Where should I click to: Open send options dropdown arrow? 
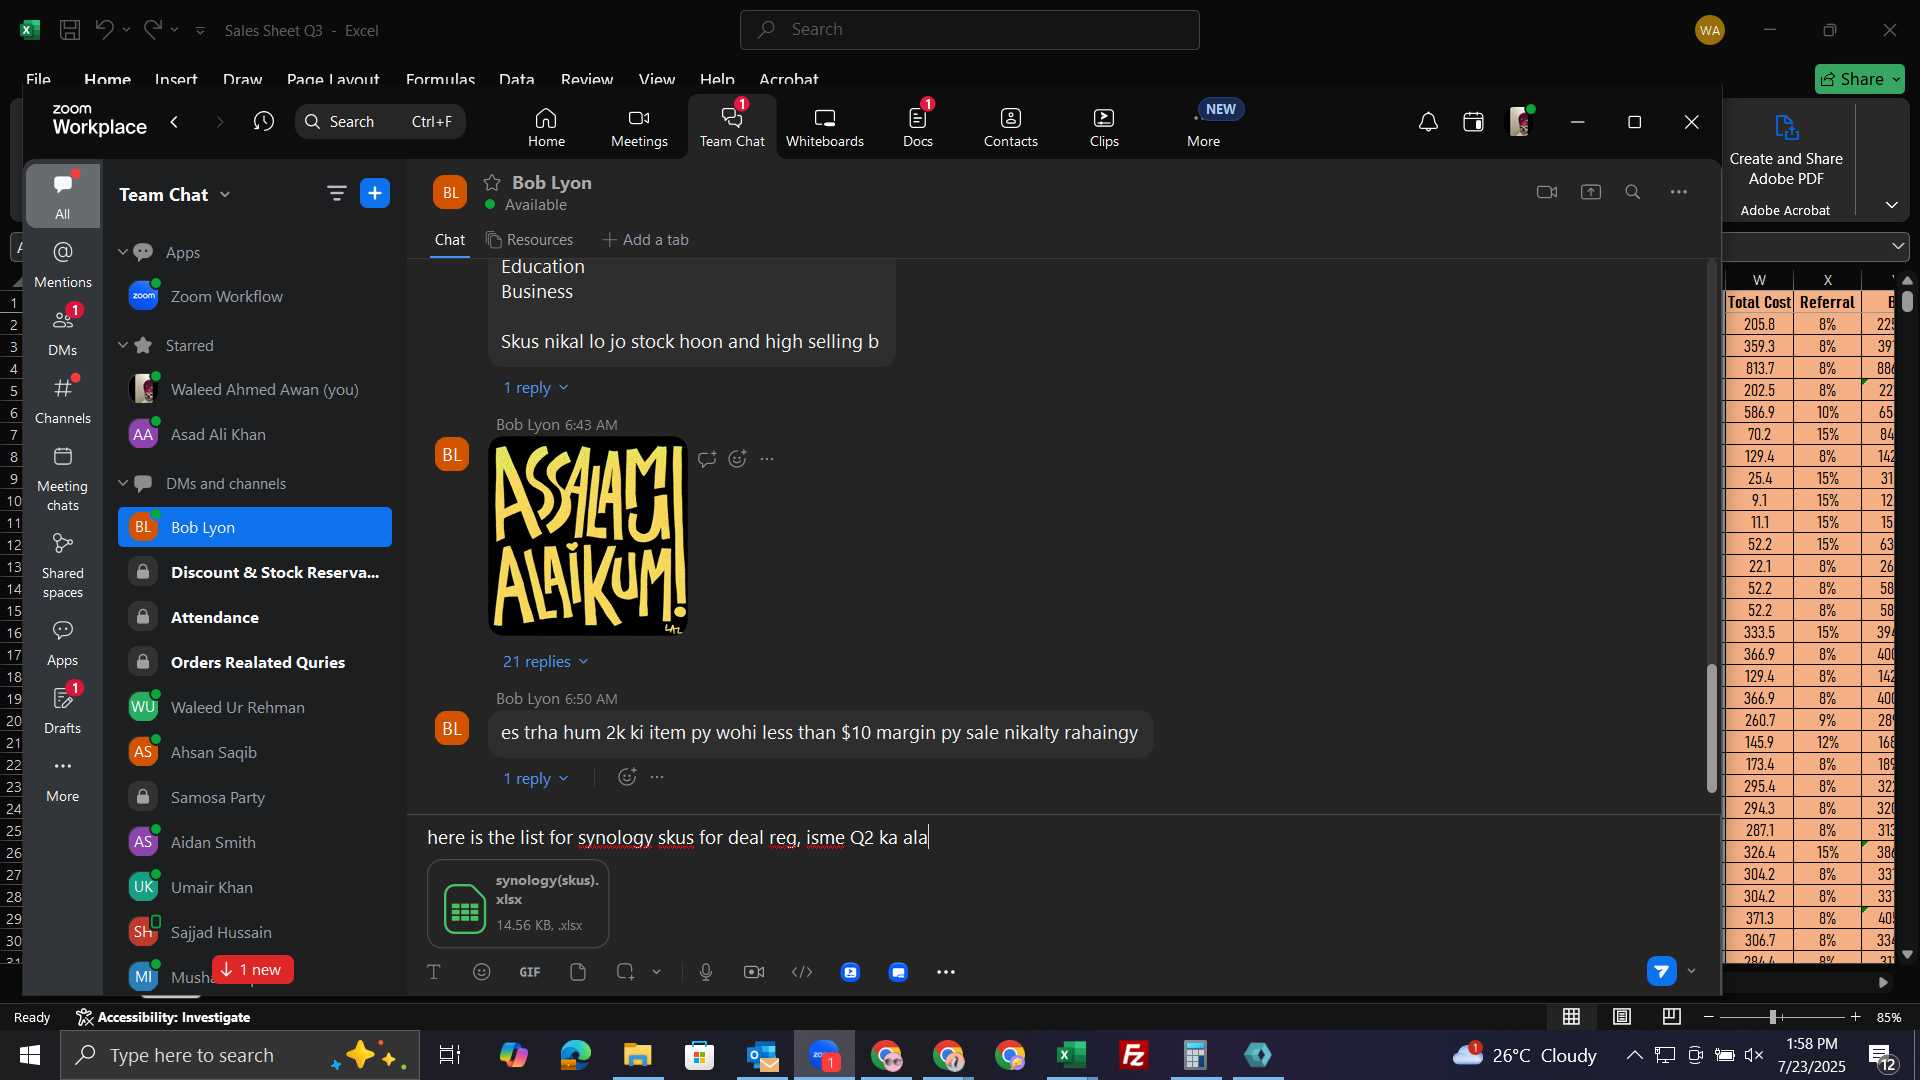coord(1692,972)
